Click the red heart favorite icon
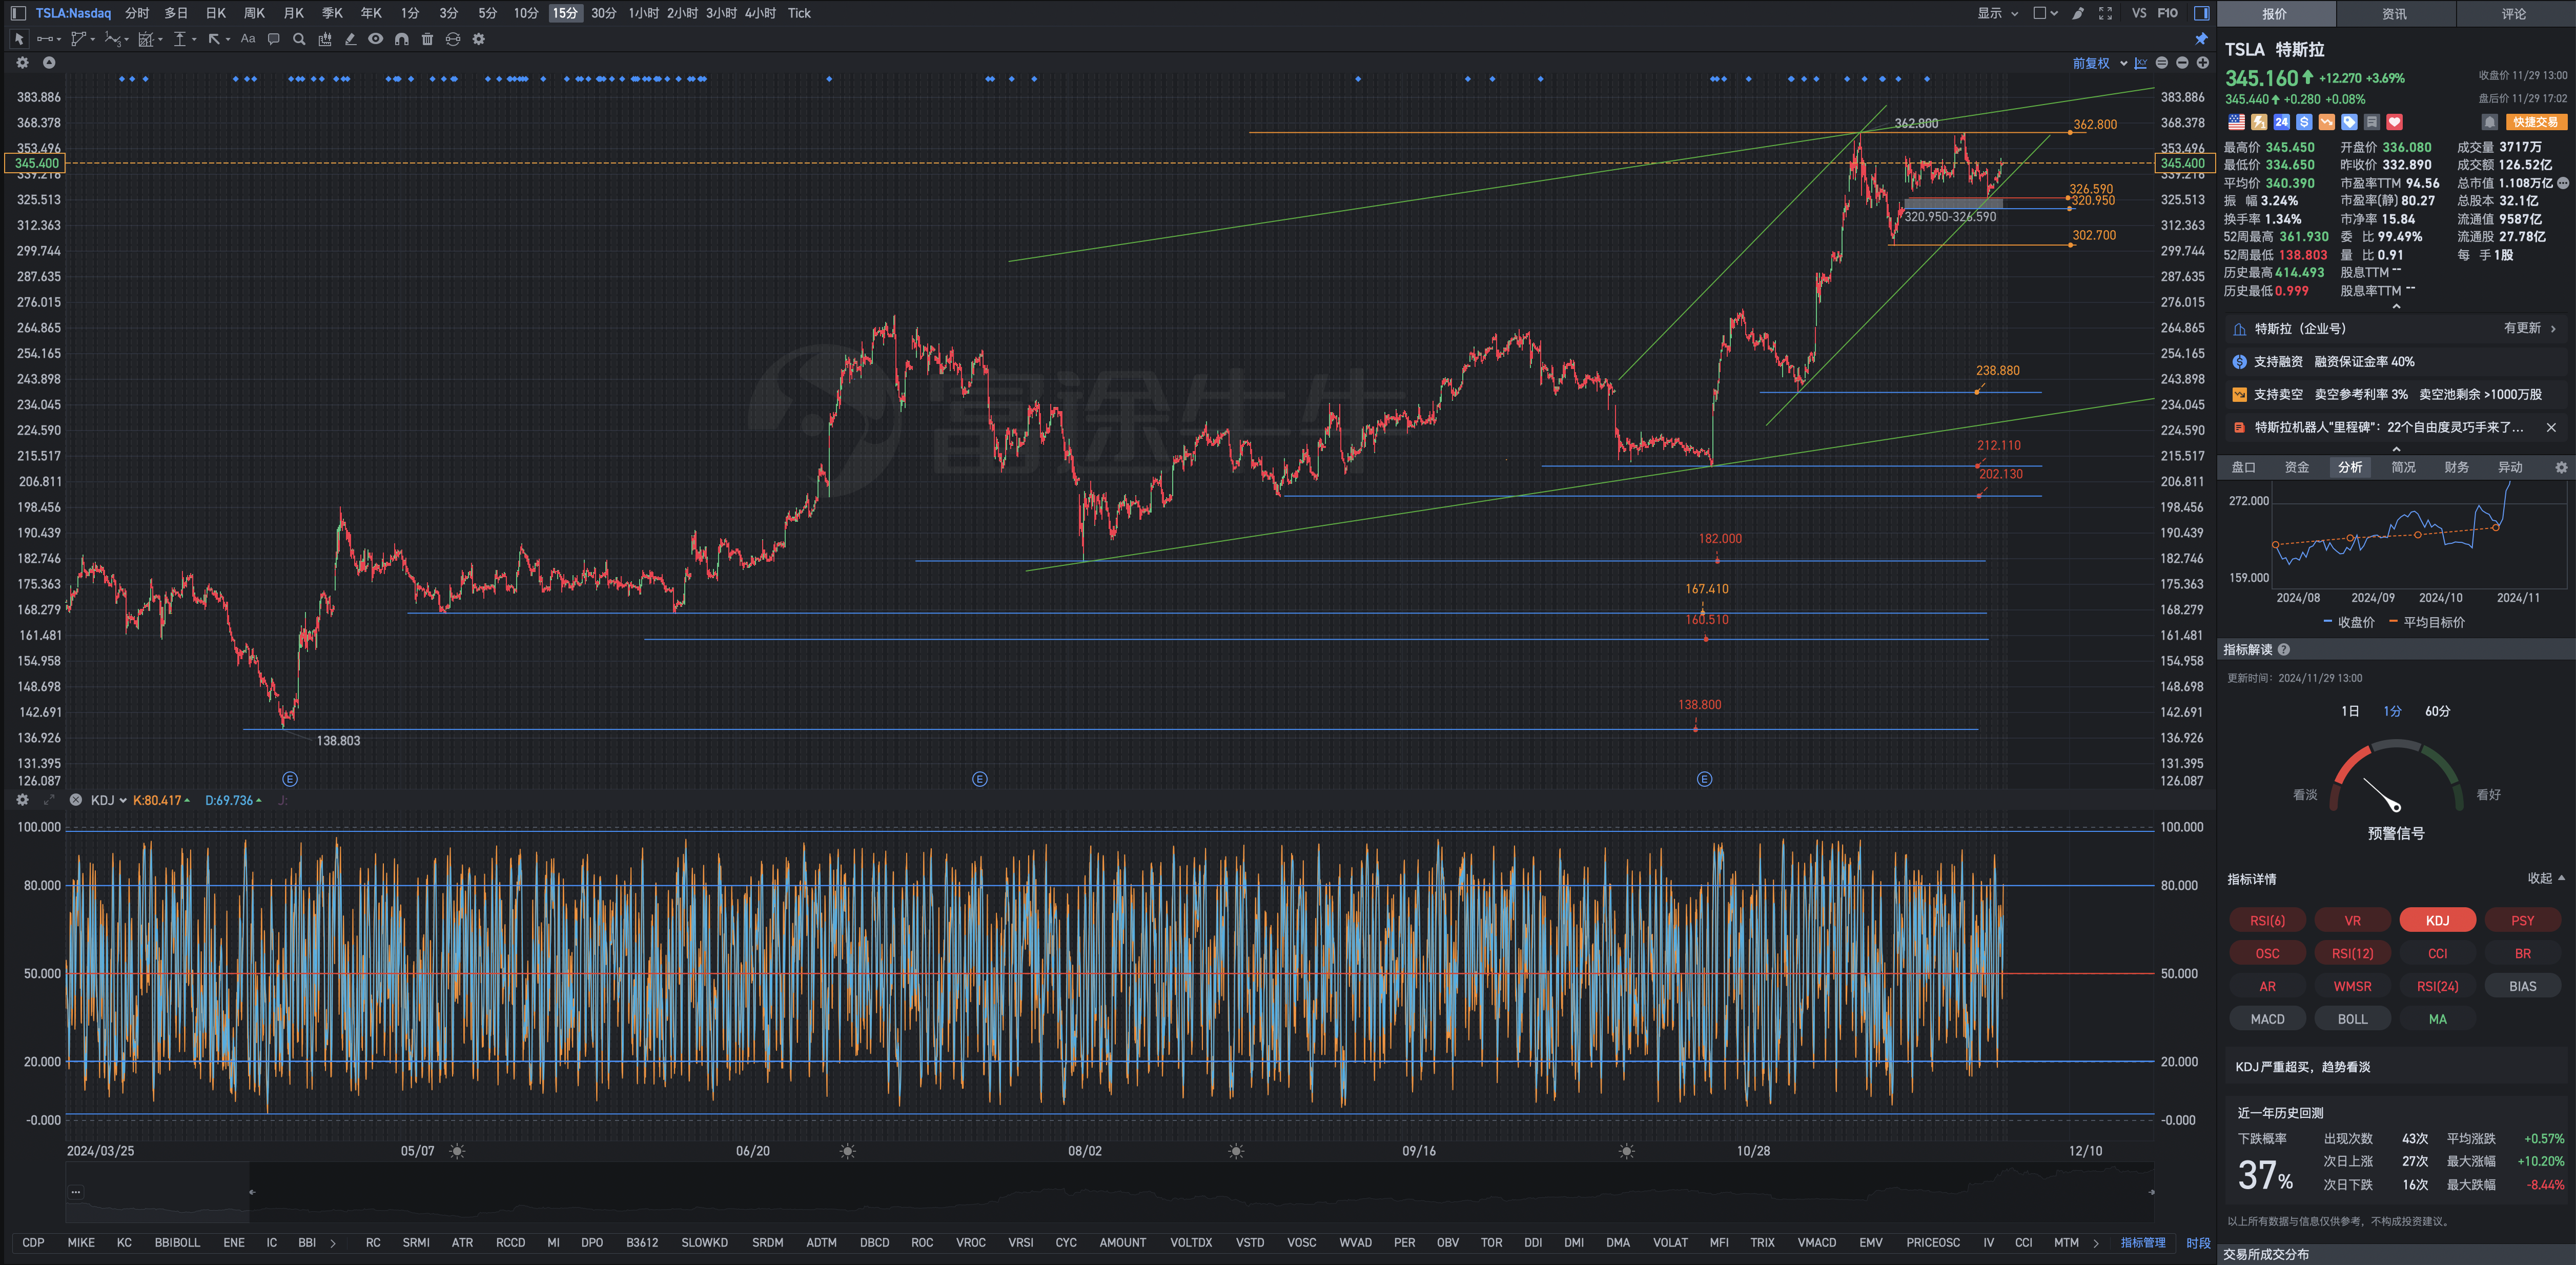 2395,122
